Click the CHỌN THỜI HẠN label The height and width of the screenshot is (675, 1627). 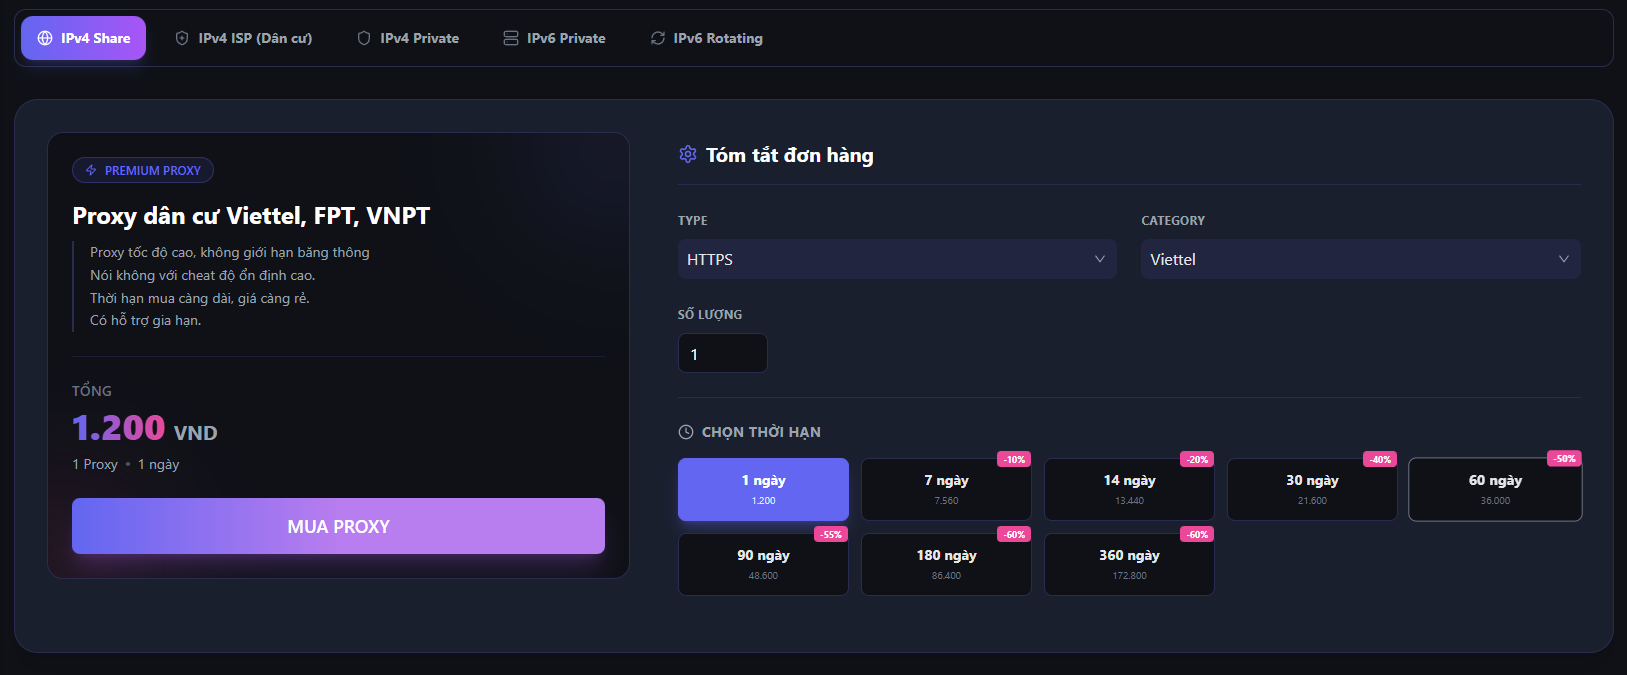[x=761, y=432]
